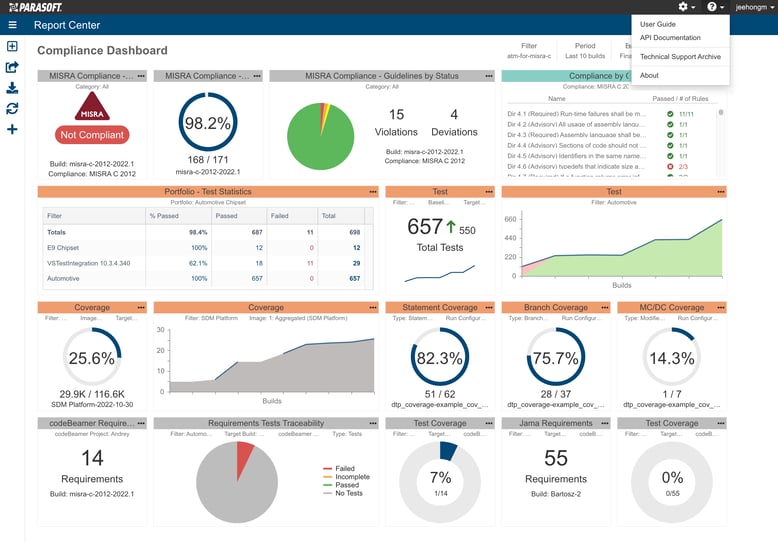This screenshot has height=542, width=778.
Task: Open the hamburger navigation menu
Action: coord(12,25)
